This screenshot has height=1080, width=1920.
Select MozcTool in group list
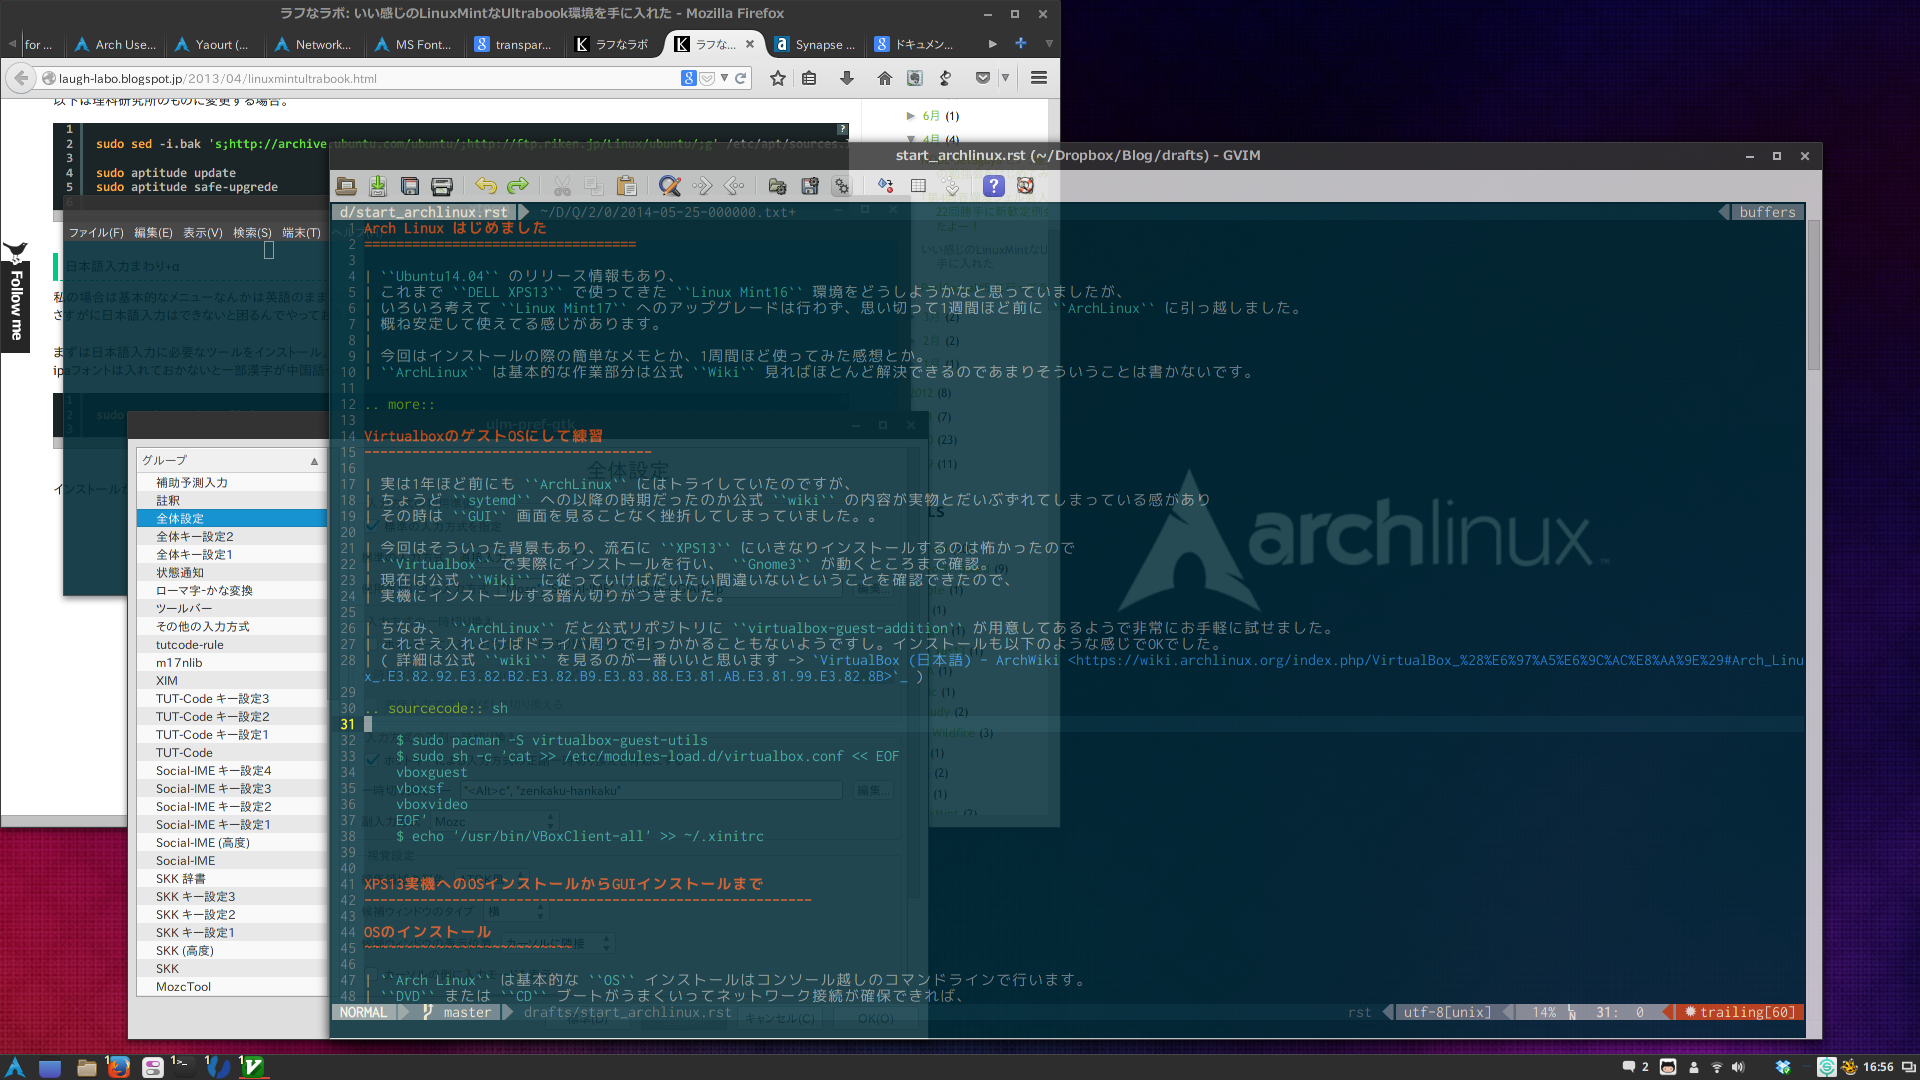pos(232,986)
